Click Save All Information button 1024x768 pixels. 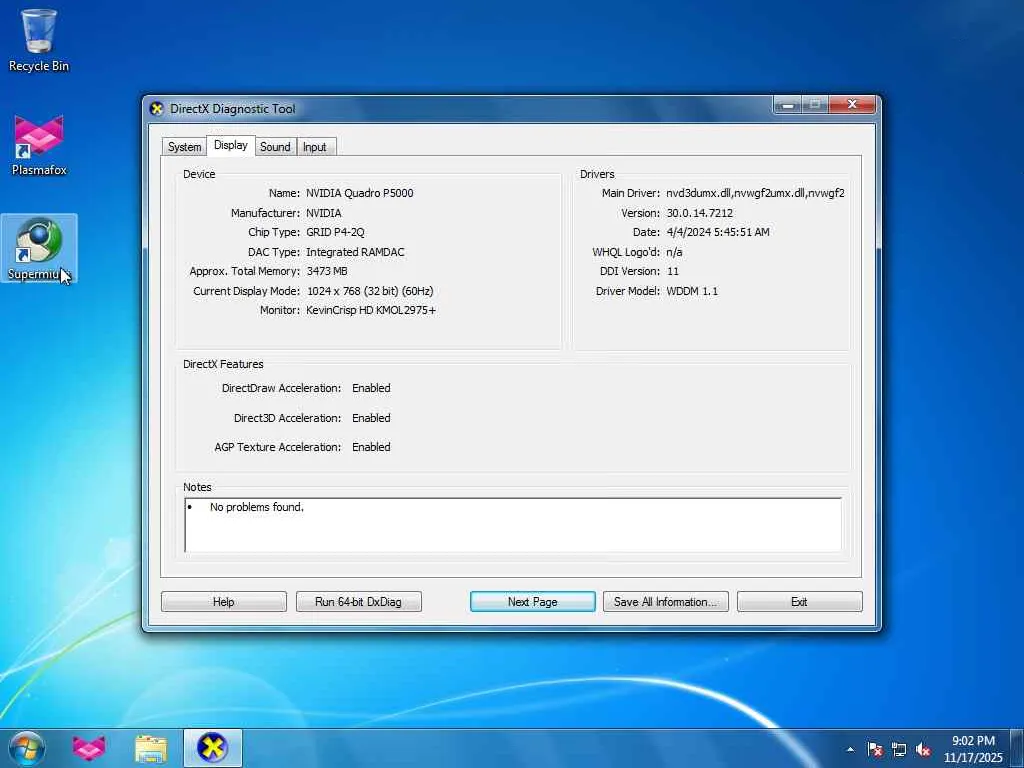[665, 601]
